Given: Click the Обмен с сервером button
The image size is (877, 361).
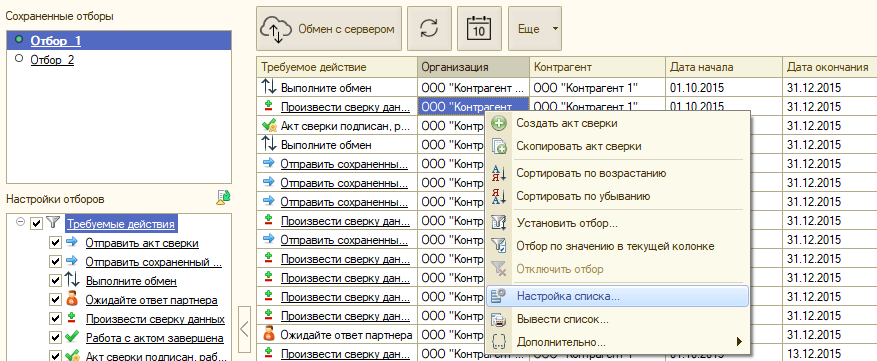Looking at the screenshot, I should click(329, 29).
